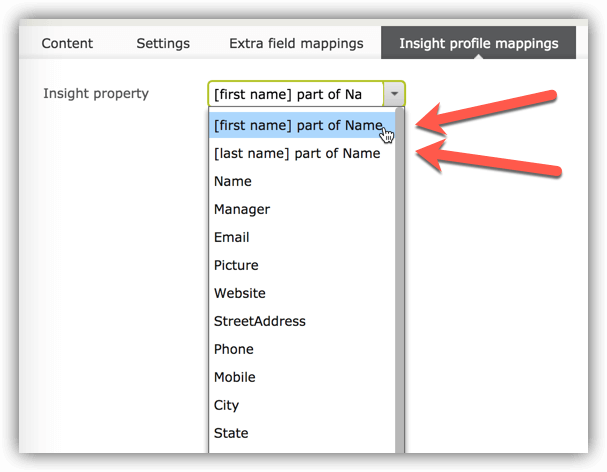Pick the State option in the list
Screen dimensions: 607x472
tap(231, 433)
